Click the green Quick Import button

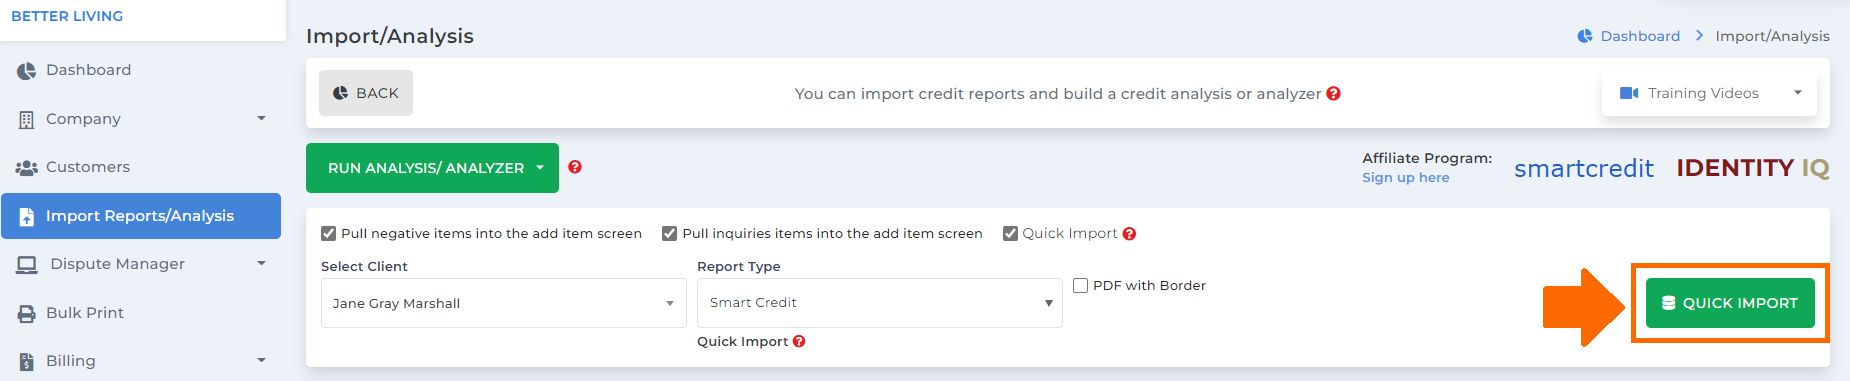[x=1730, y=303]
